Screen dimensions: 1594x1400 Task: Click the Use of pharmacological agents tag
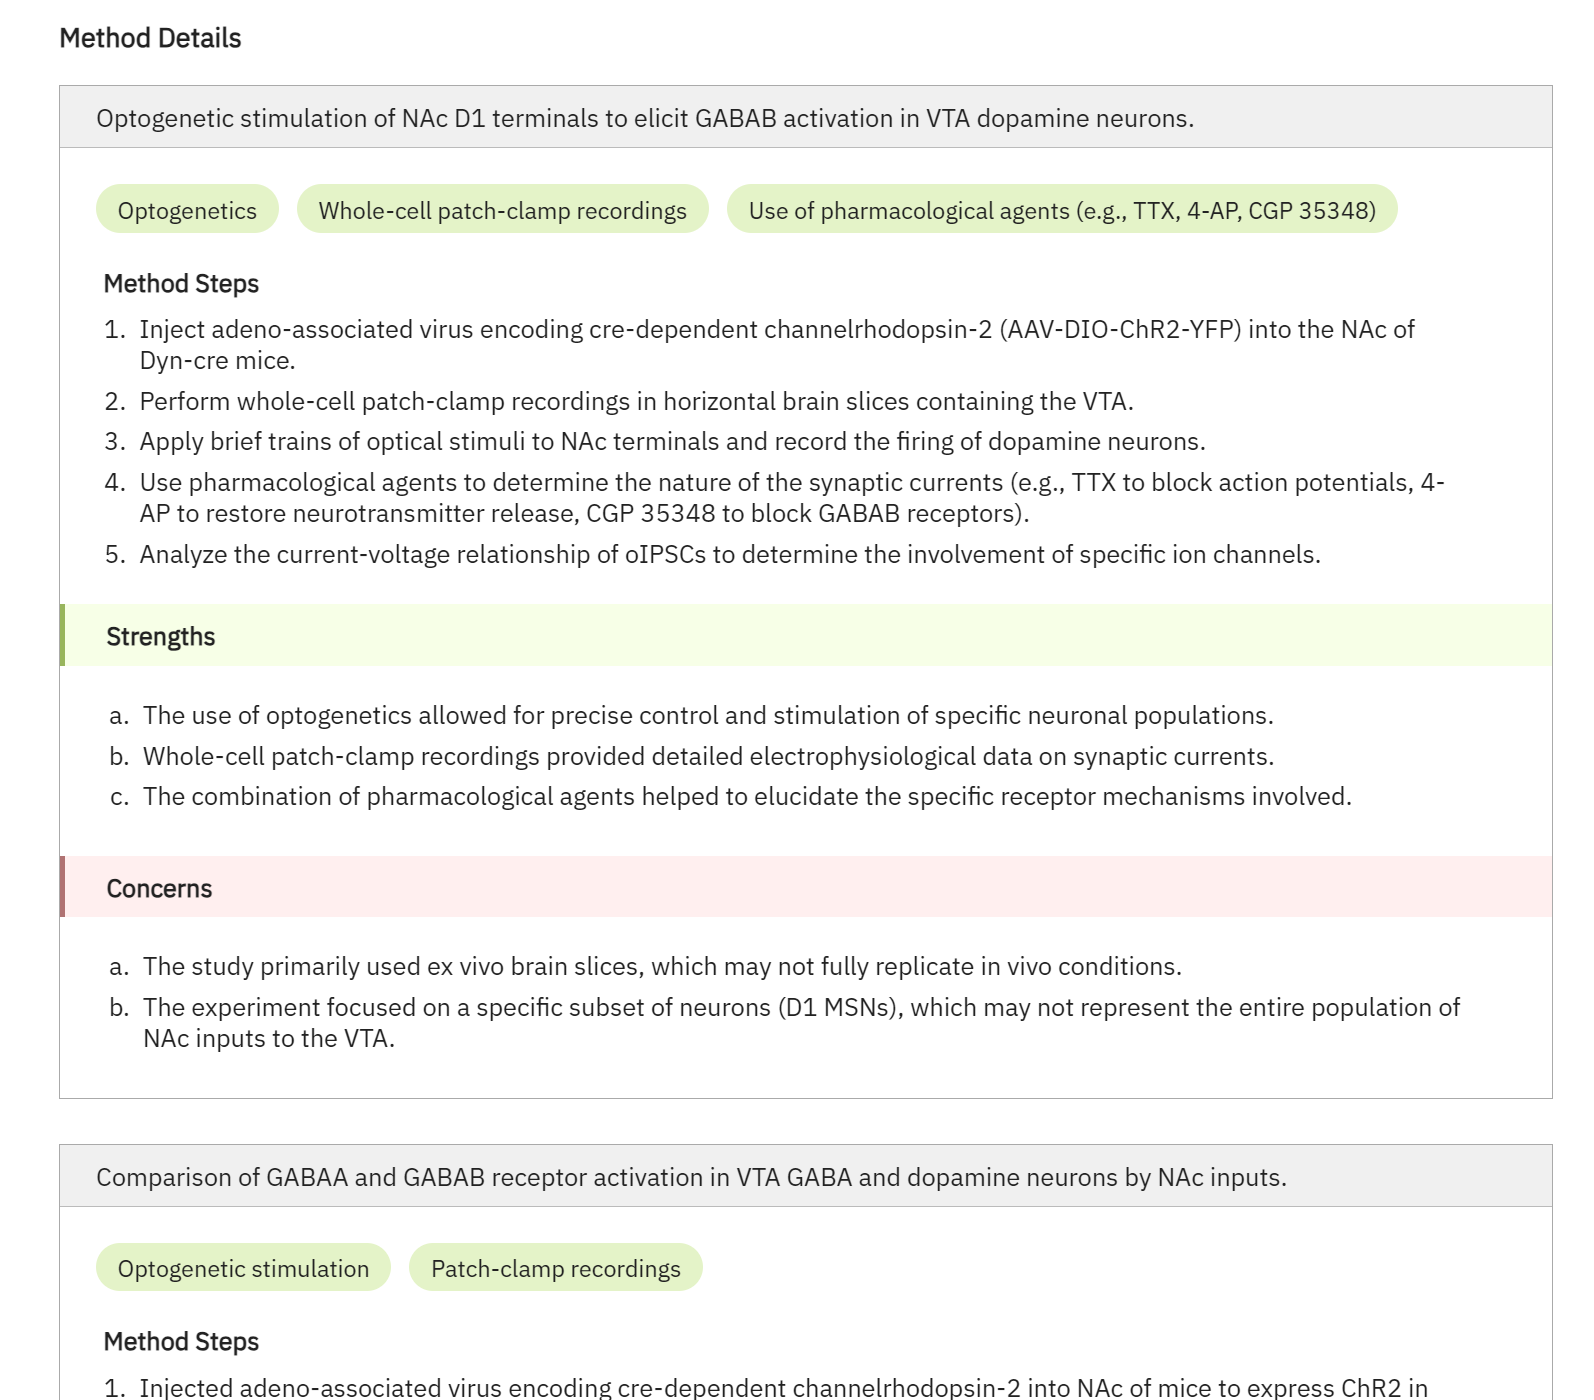pos(1062,209)
